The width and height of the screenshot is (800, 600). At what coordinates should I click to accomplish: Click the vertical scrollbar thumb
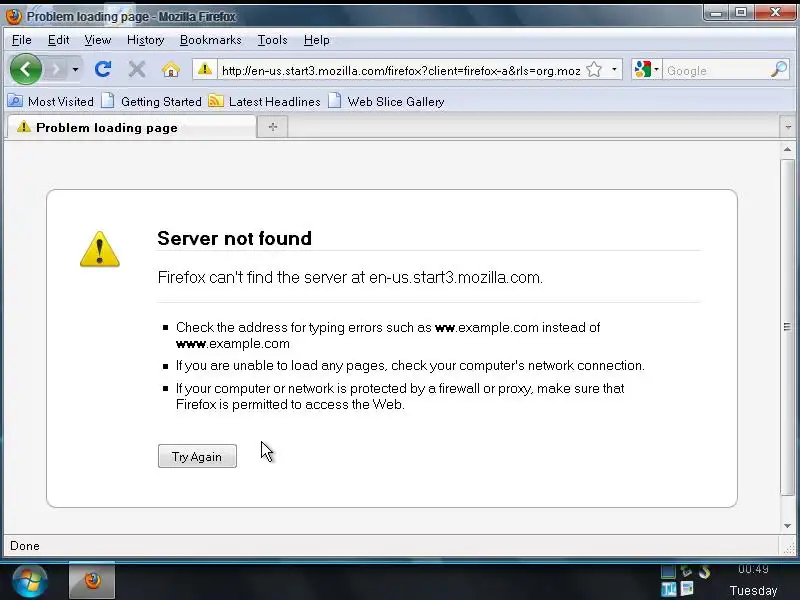pos(787,327)
